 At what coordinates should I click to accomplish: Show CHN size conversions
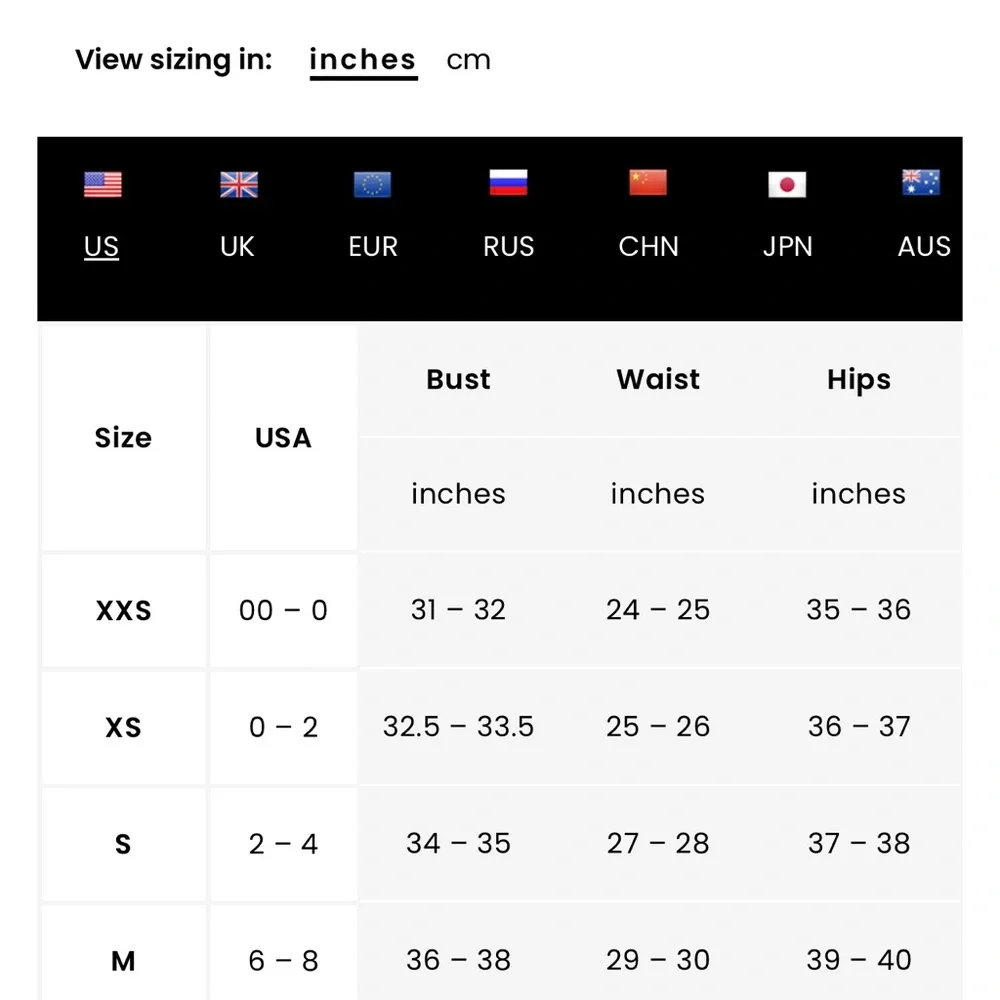(648, 246)
